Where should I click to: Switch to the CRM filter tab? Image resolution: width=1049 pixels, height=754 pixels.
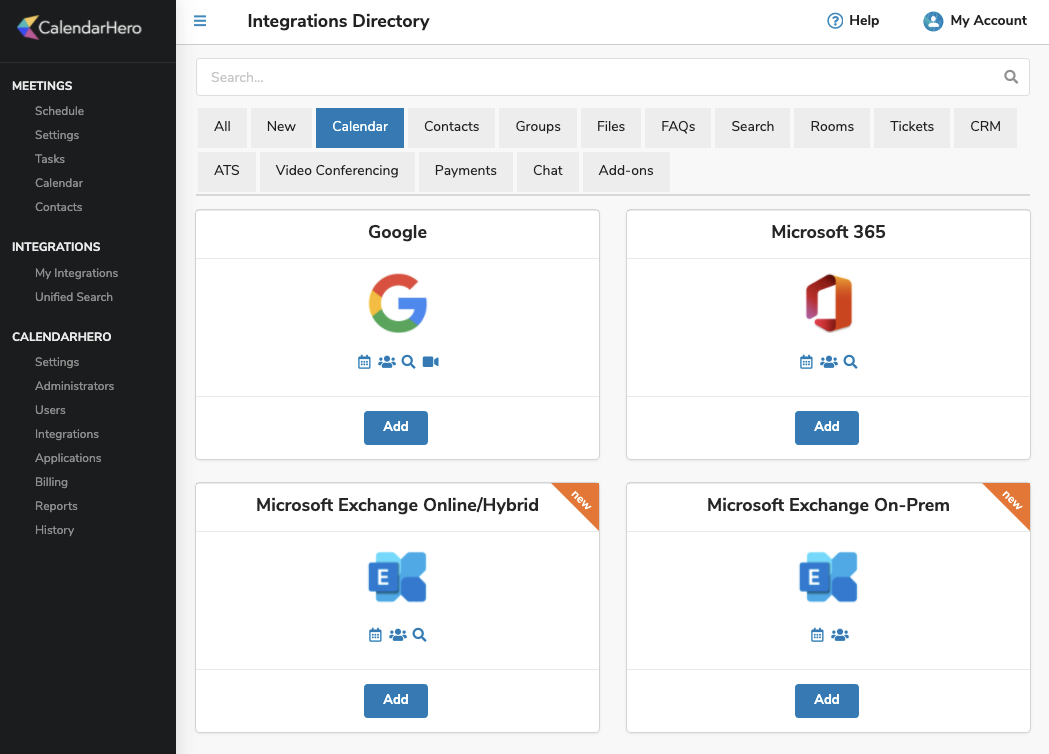[985, 127]
